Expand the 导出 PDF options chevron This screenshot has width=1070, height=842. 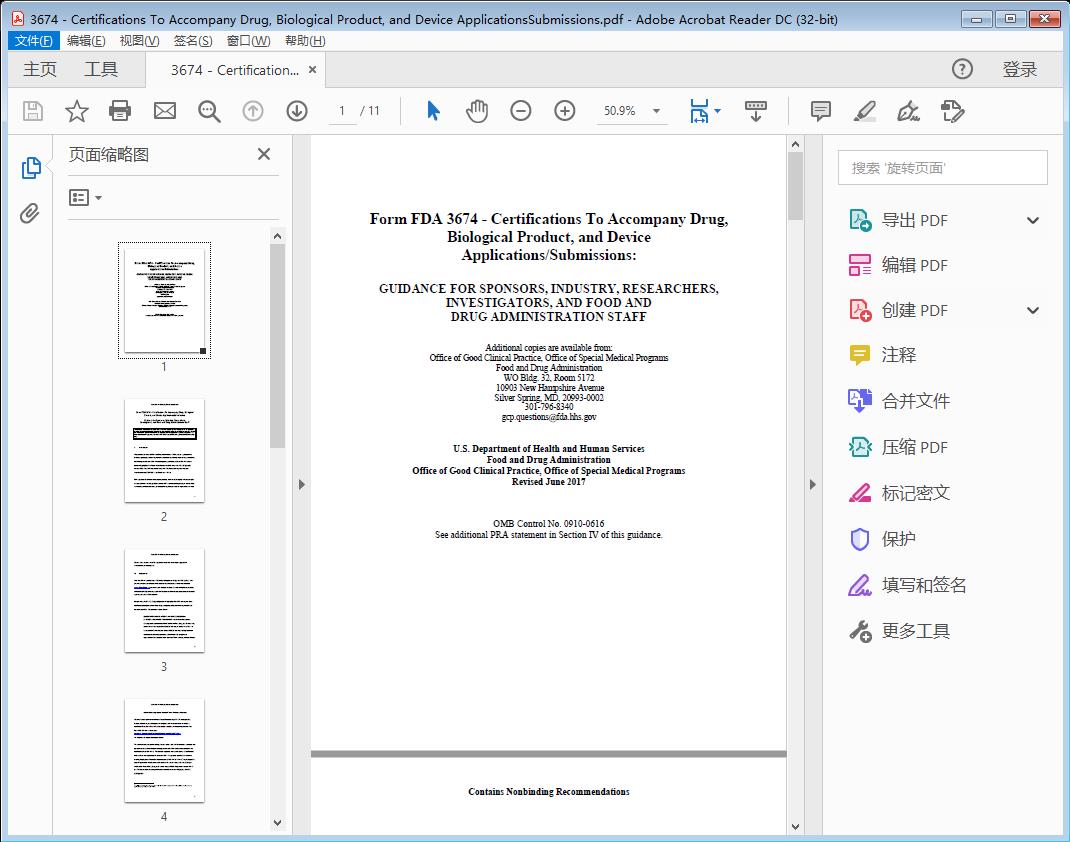(x=1032, y=219)
